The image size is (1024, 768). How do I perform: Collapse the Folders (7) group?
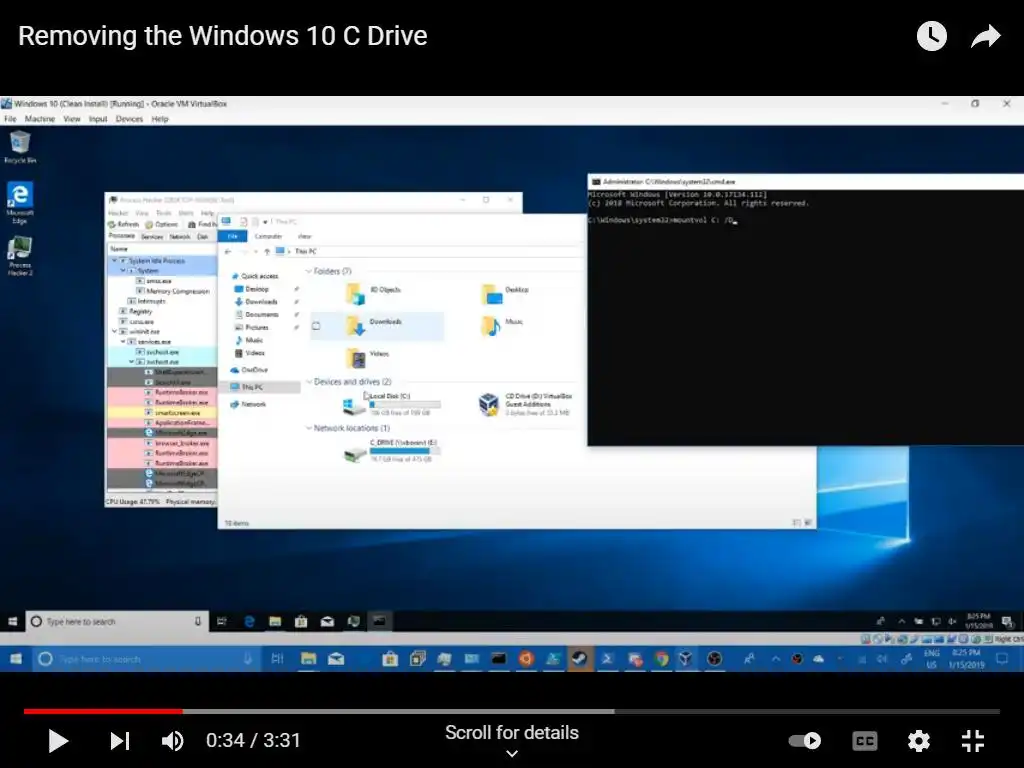tap(309, 271)
